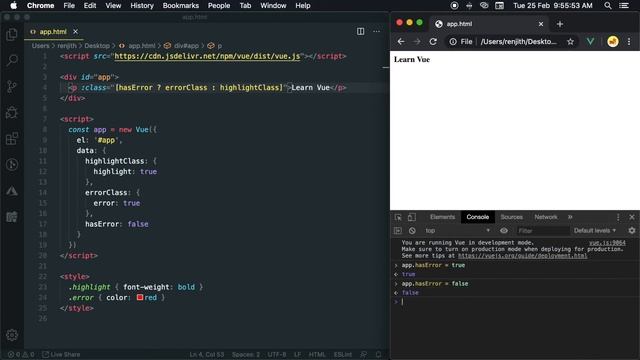The width and height of the screenshot is (640, 360).
Task: Bookmark this page with the star
Action: click(x=570, y=42)
